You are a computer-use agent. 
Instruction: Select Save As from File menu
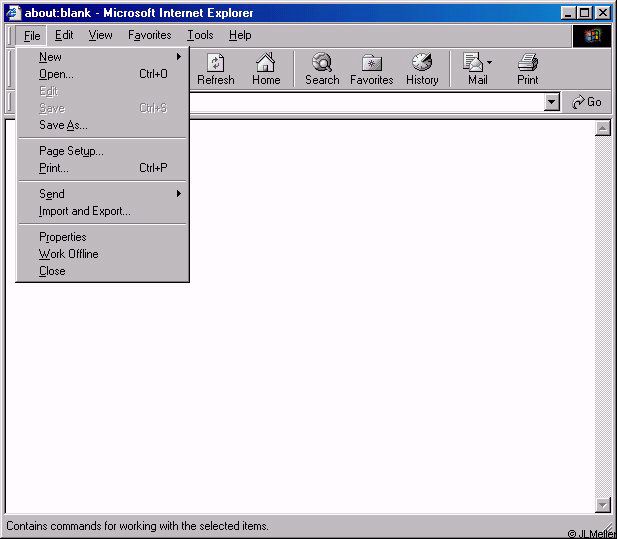click(63, 125)
